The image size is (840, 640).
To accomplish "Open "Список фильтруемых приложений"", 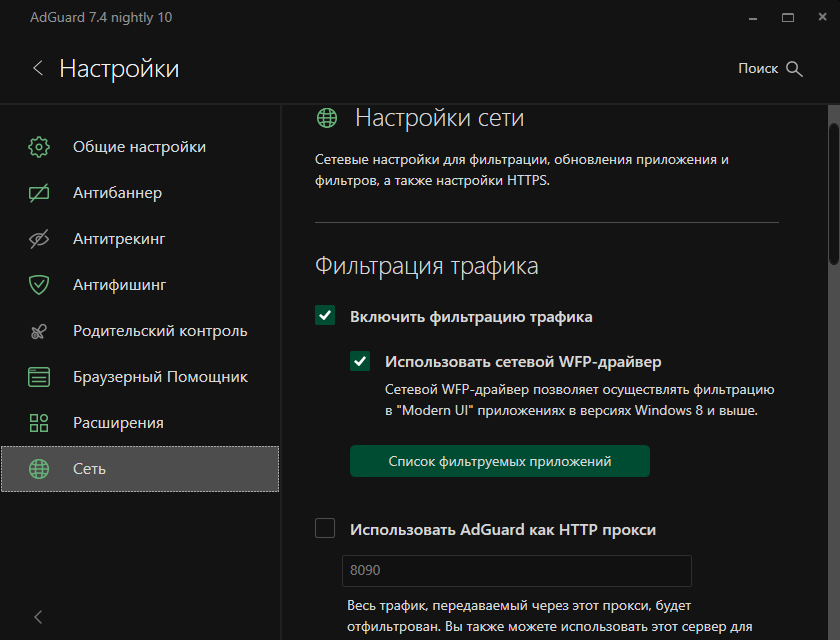I will coord(500,461).
